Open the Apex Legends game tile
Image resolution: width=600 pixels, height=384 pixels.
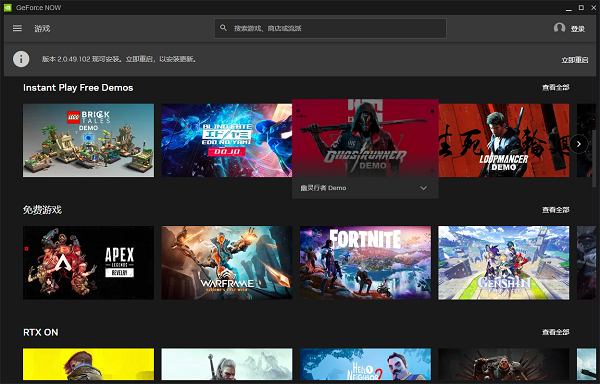88,263
